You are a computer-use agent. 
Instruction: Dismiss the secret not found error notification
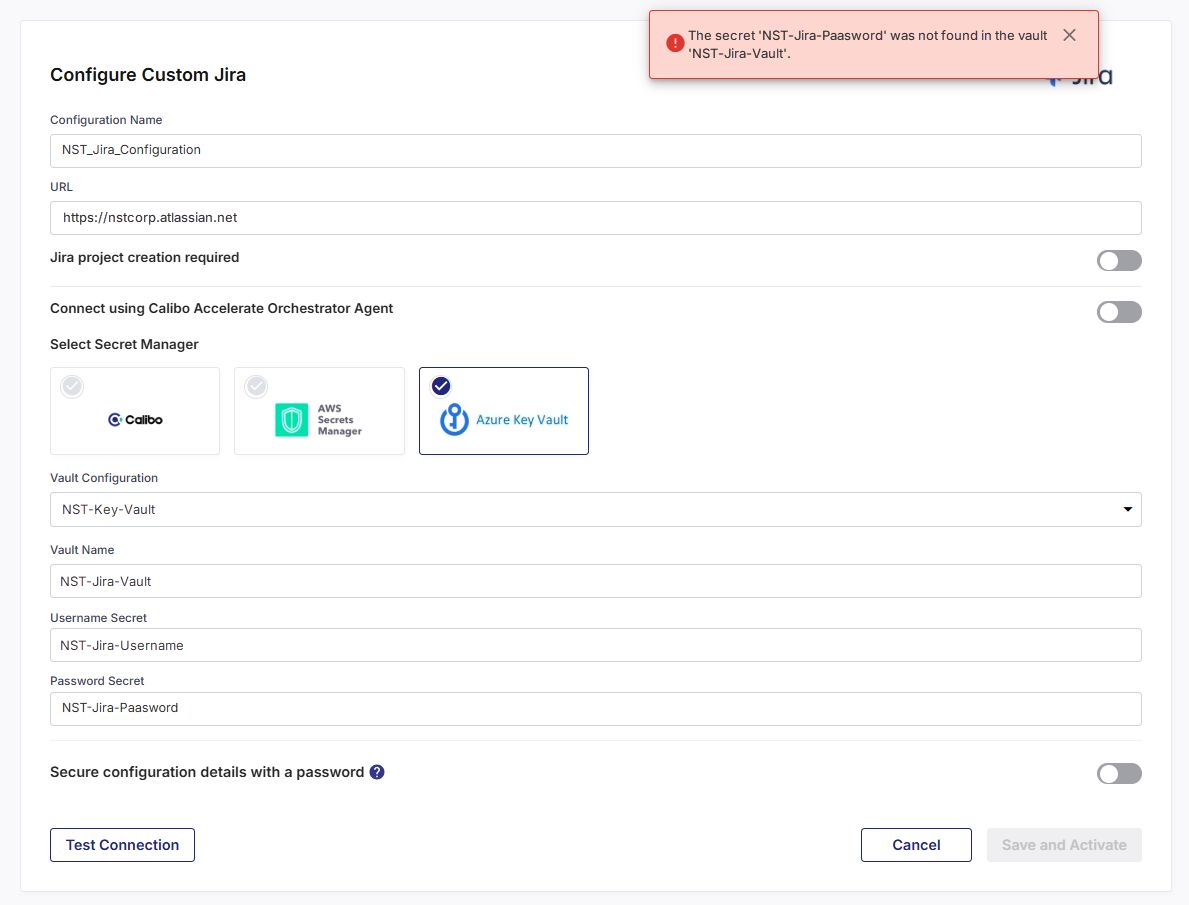pos(1069,35)
